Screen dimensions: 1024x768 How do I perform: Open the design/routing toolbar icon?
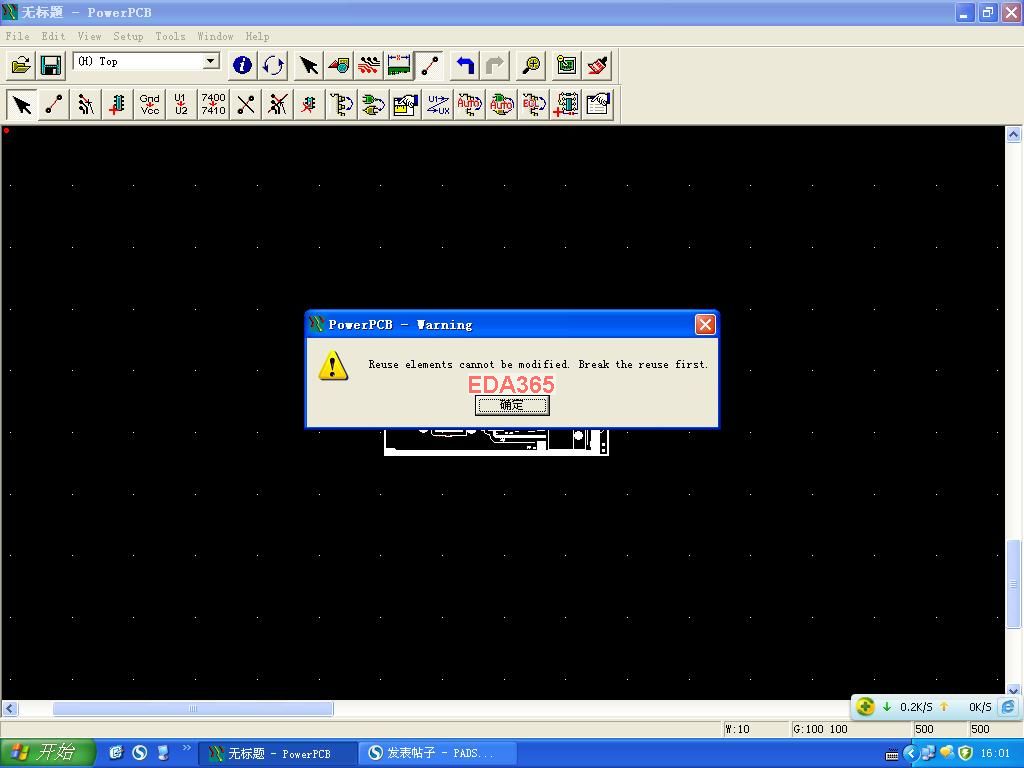pyautogui.click(x=369, y=65)
